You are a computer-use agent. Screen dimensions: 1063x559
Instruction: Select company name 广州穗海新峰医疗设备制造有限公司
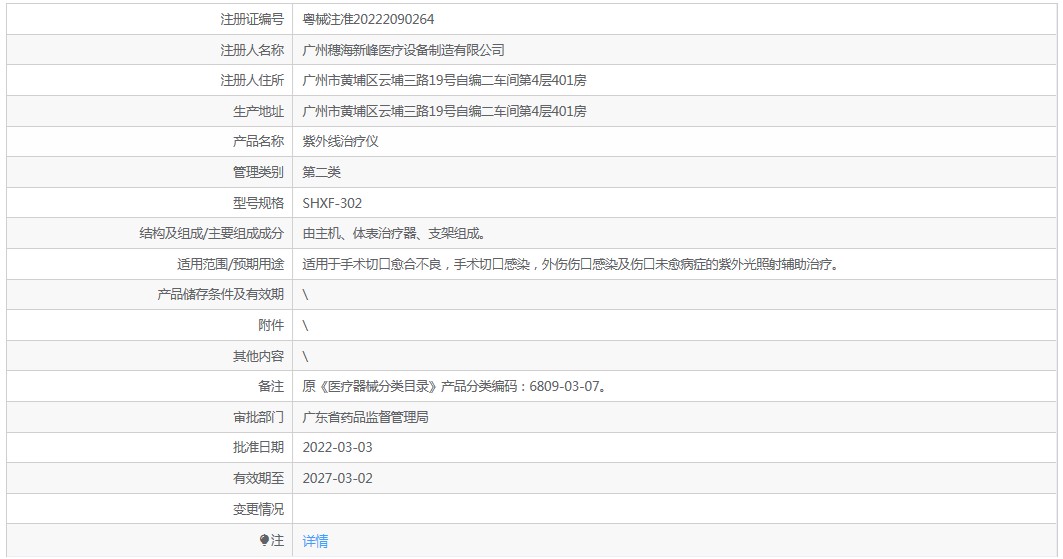(x=403, y=50)
